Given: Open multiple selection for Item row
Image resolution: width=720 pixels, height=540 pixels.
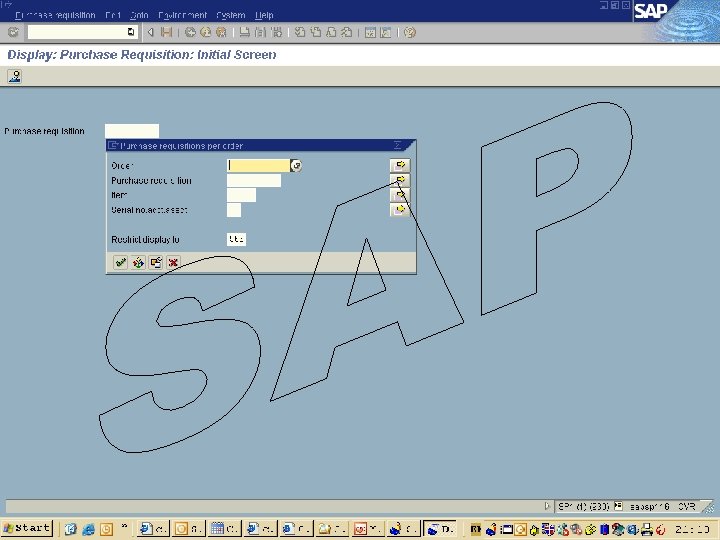Looking at the screenshot, I should [x=400, y=195].
